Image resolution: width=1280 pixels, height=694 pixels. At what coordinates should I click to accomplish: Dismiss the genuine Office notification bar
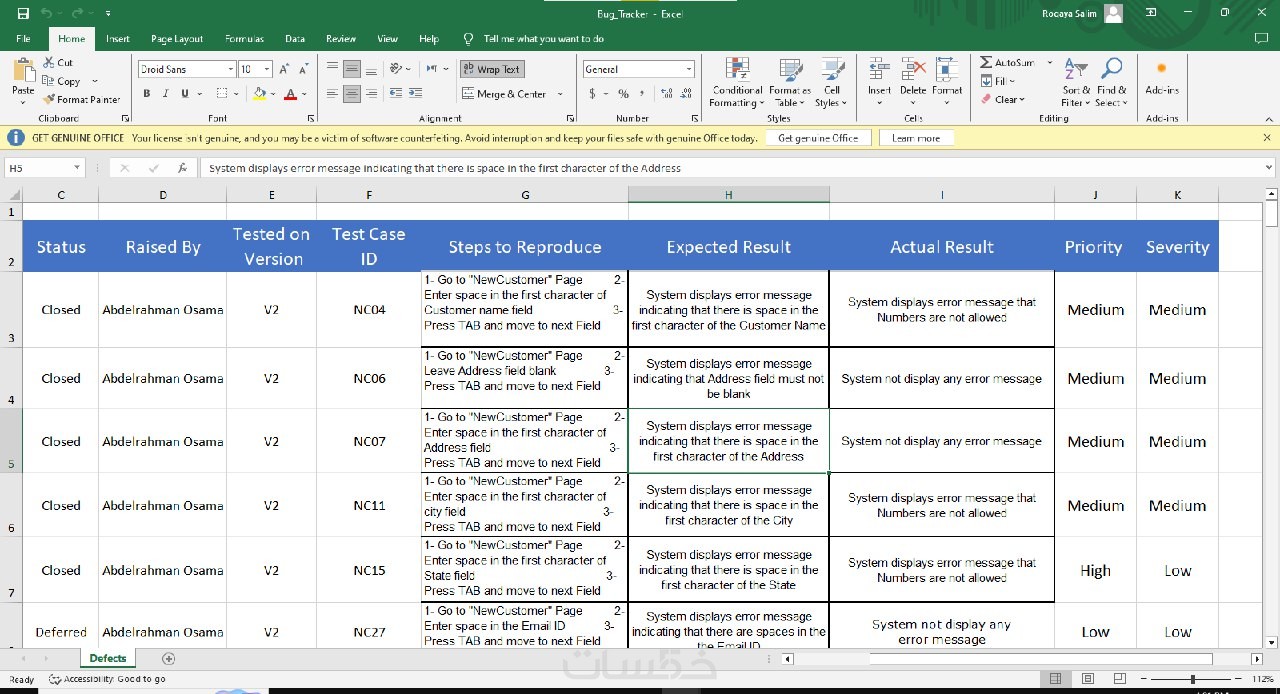pos(1267,138)
